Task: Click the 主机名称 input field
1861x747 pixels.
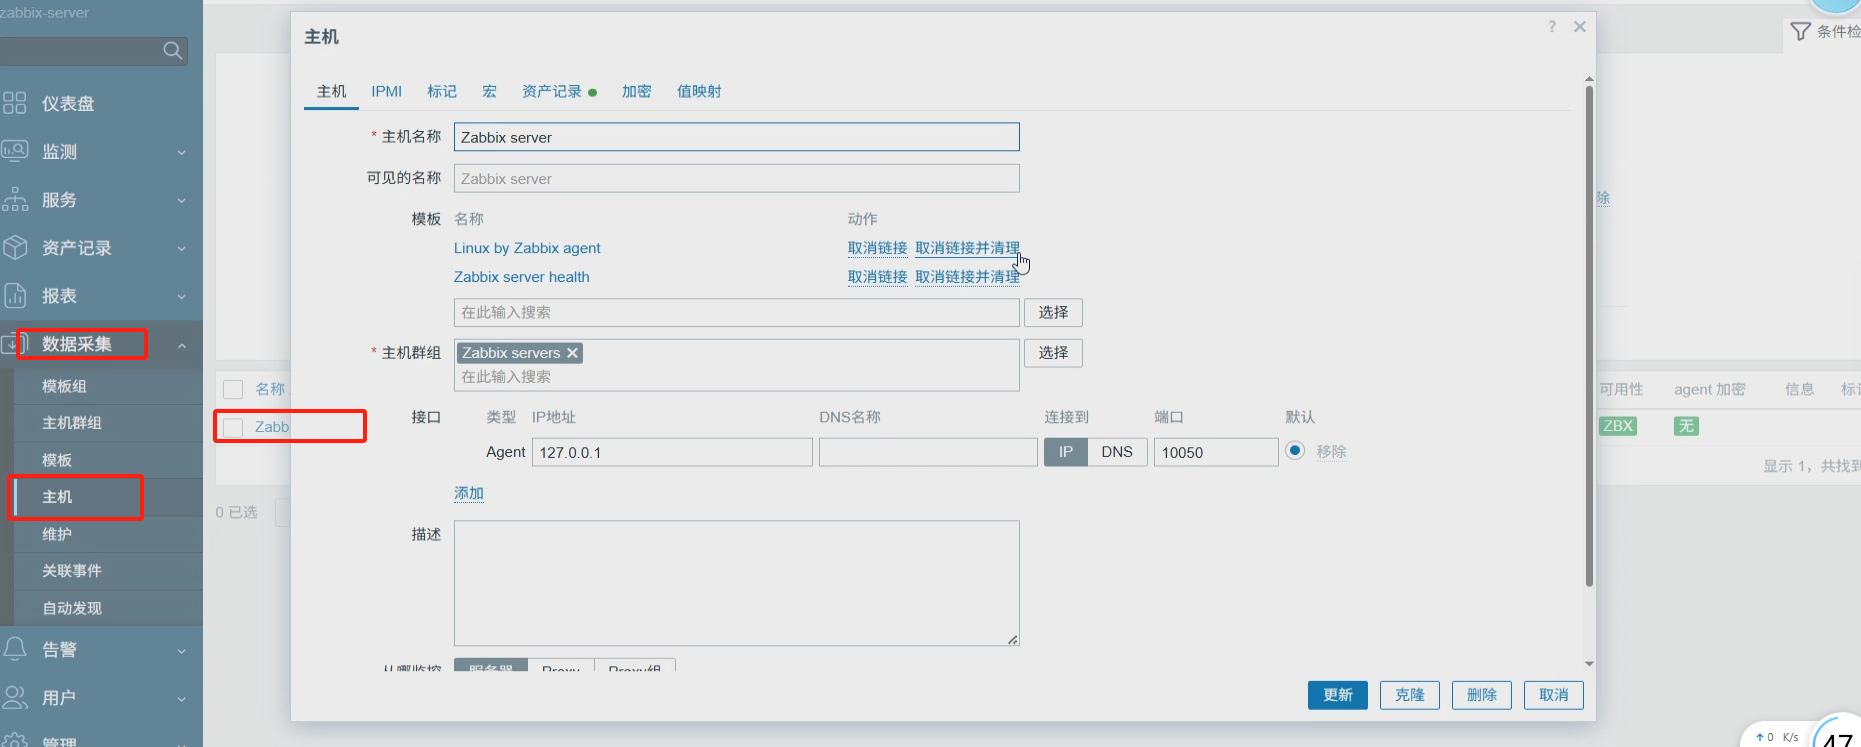Action: tap(737, 137)
